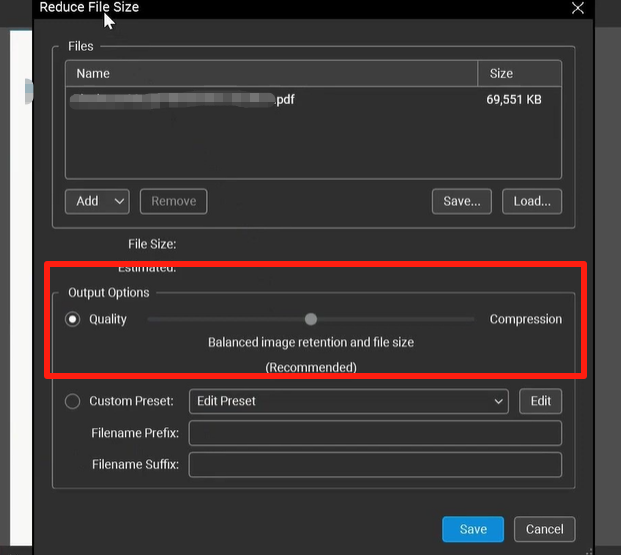This screenshot has width=621, height=555.
Task: Click the Output Options slider handle
Action: click(311, 319)
